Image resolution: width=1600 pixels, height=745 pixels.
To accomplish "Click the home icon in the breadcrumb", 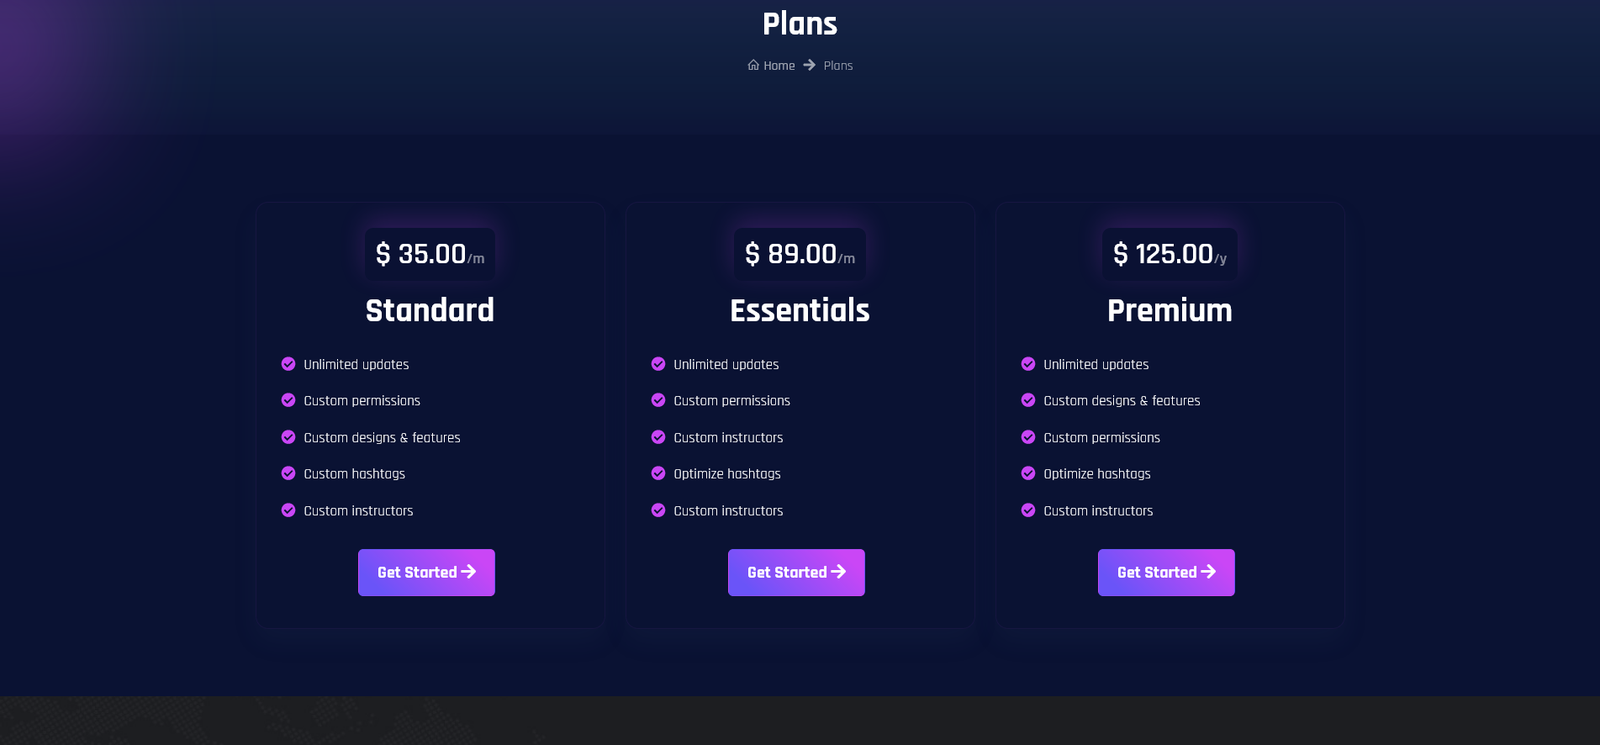I will pyautogui.click(x=753, y=65).
